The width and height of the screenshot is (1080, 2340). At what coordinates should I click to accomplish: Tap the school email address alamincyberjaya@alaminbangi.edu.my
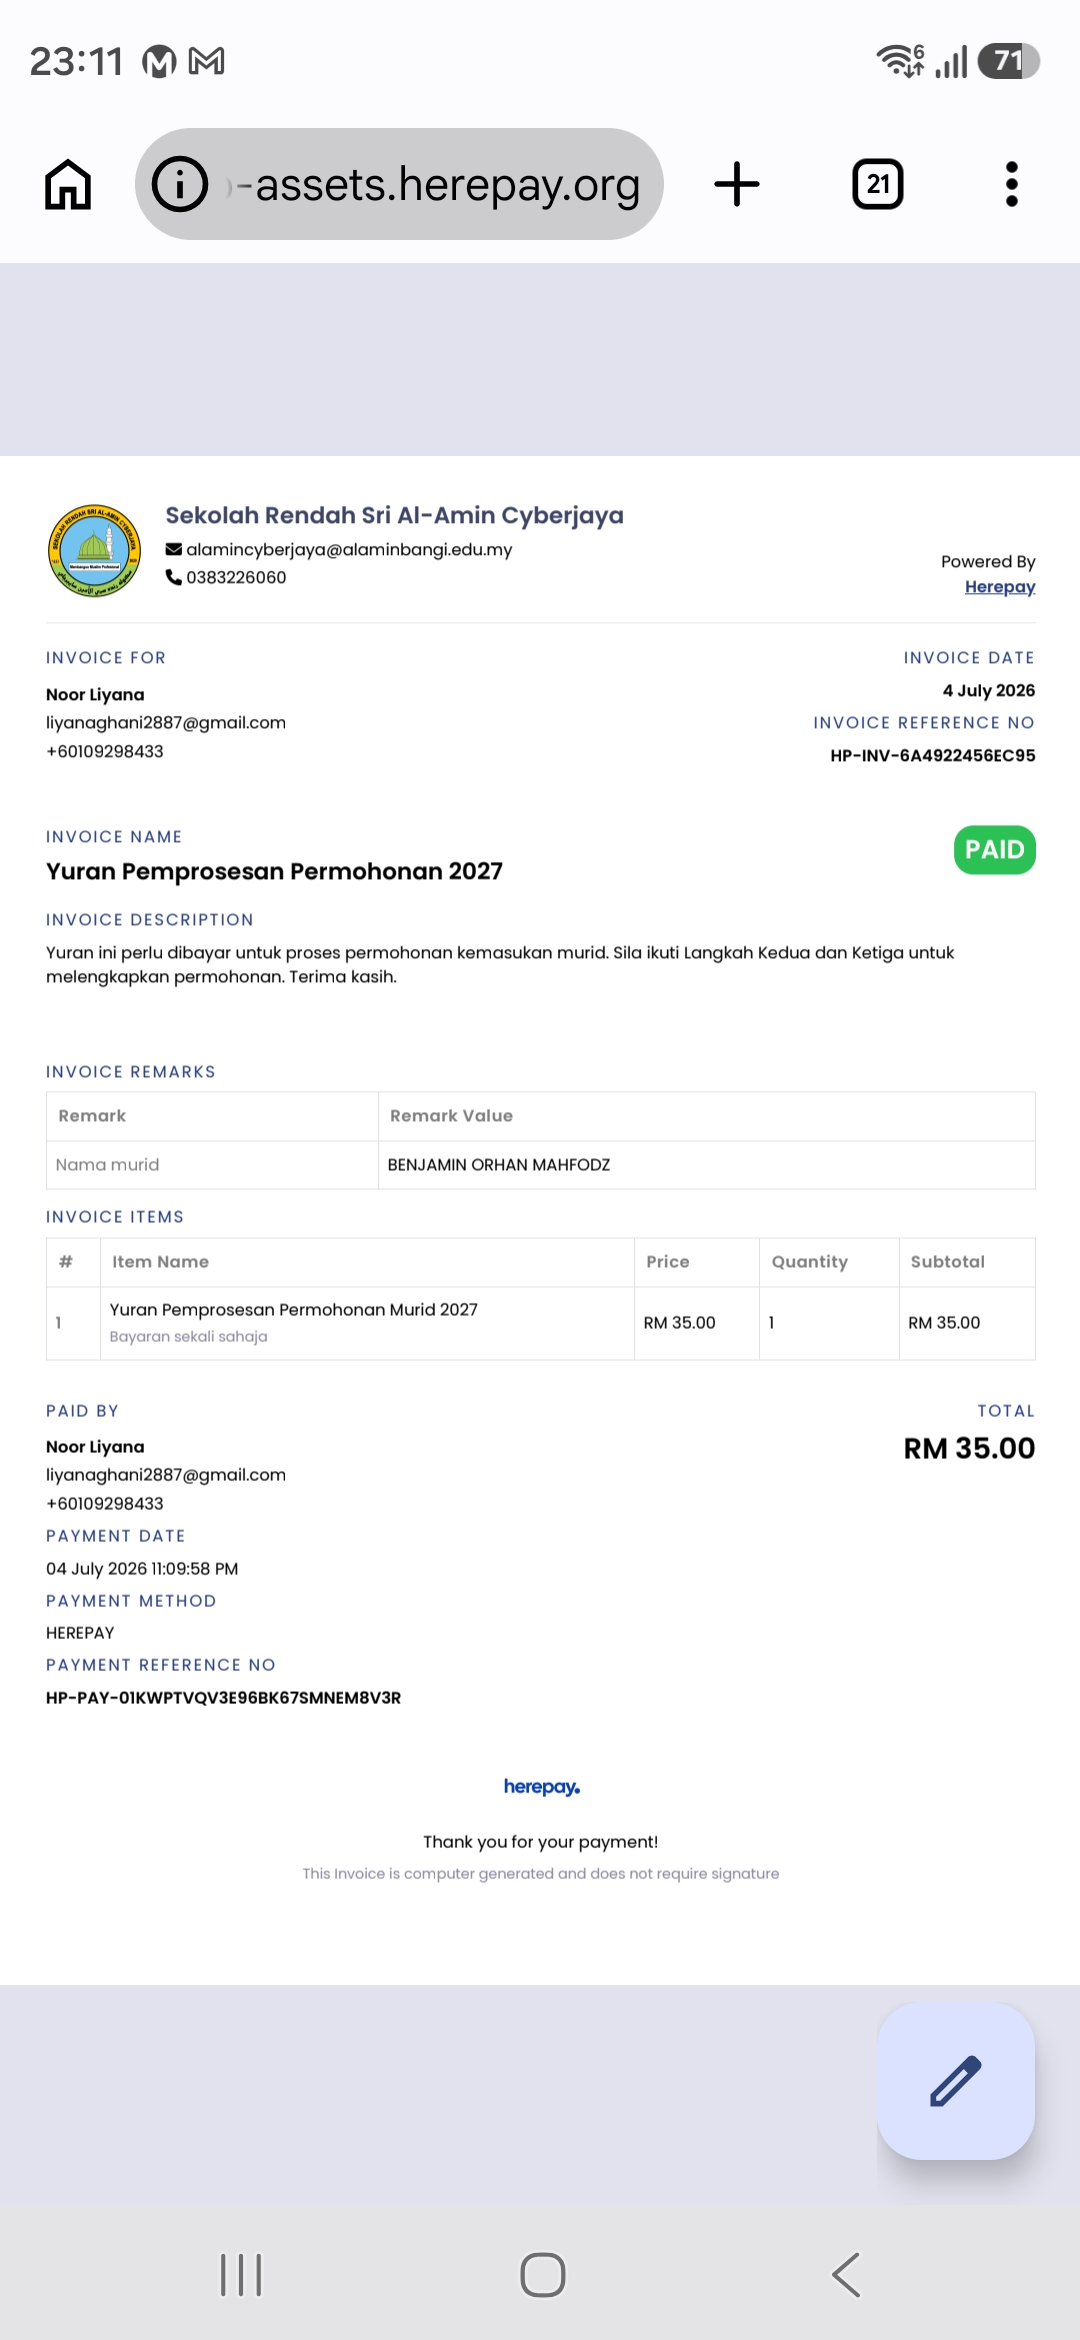coord(349,550)
